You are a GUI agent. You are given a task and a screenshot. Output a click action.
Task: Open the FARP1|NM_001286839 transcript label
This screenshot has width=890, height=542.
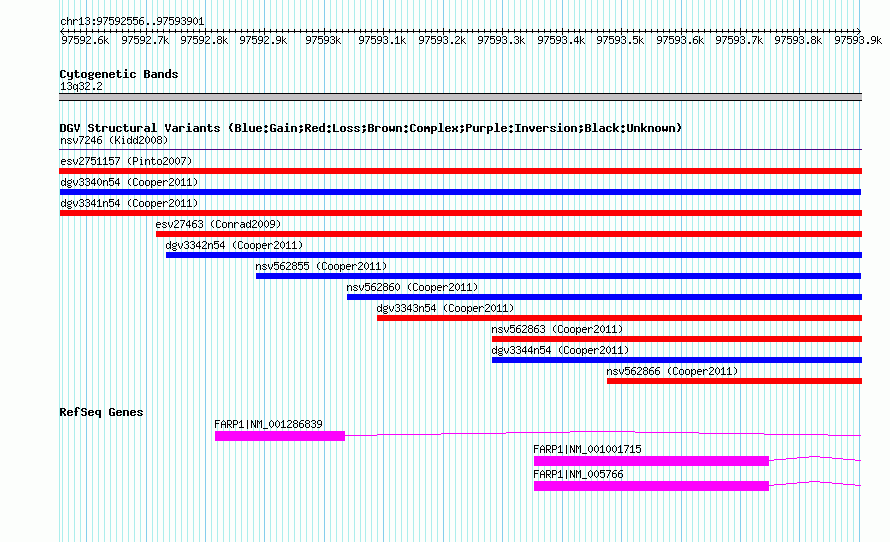(x=268, y=424)
